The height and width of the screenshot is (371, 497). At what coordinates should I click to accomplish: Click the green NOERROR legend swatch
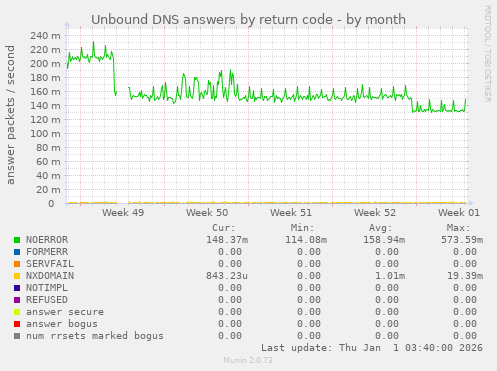pyautogui.click(x=17, y=240)
